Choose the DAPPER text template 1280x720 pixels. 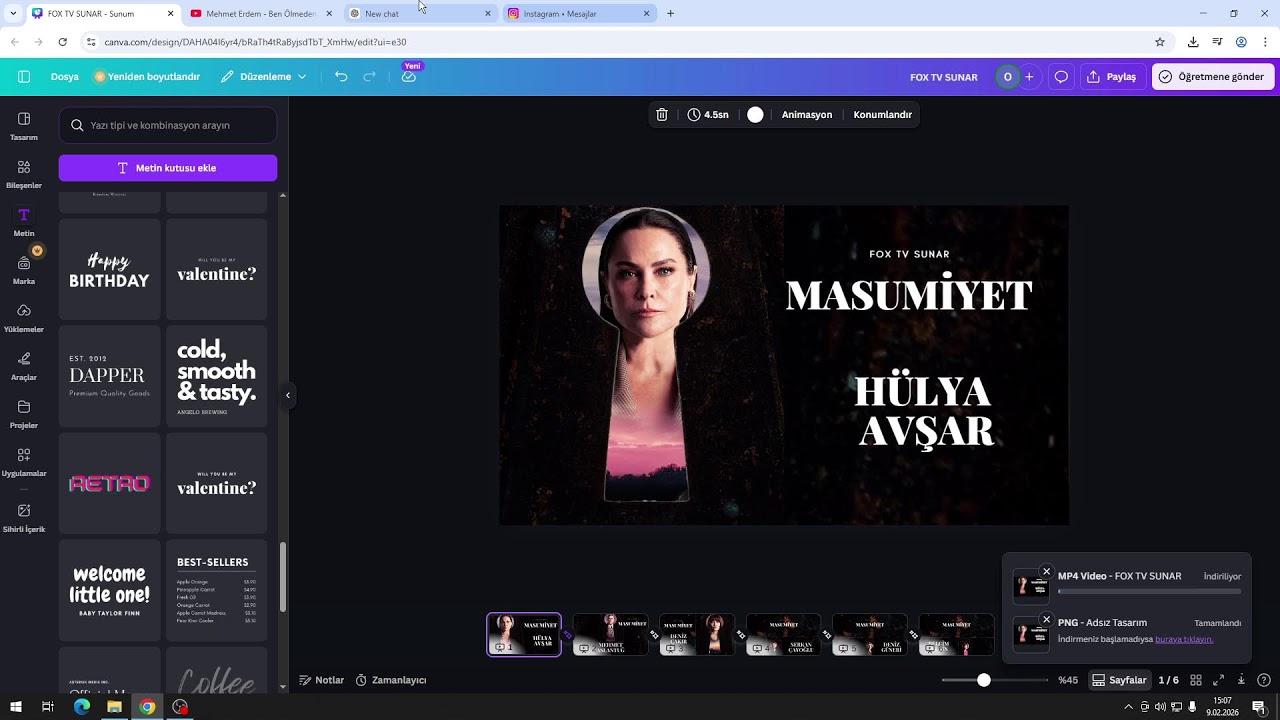click(x=109, y=377)
